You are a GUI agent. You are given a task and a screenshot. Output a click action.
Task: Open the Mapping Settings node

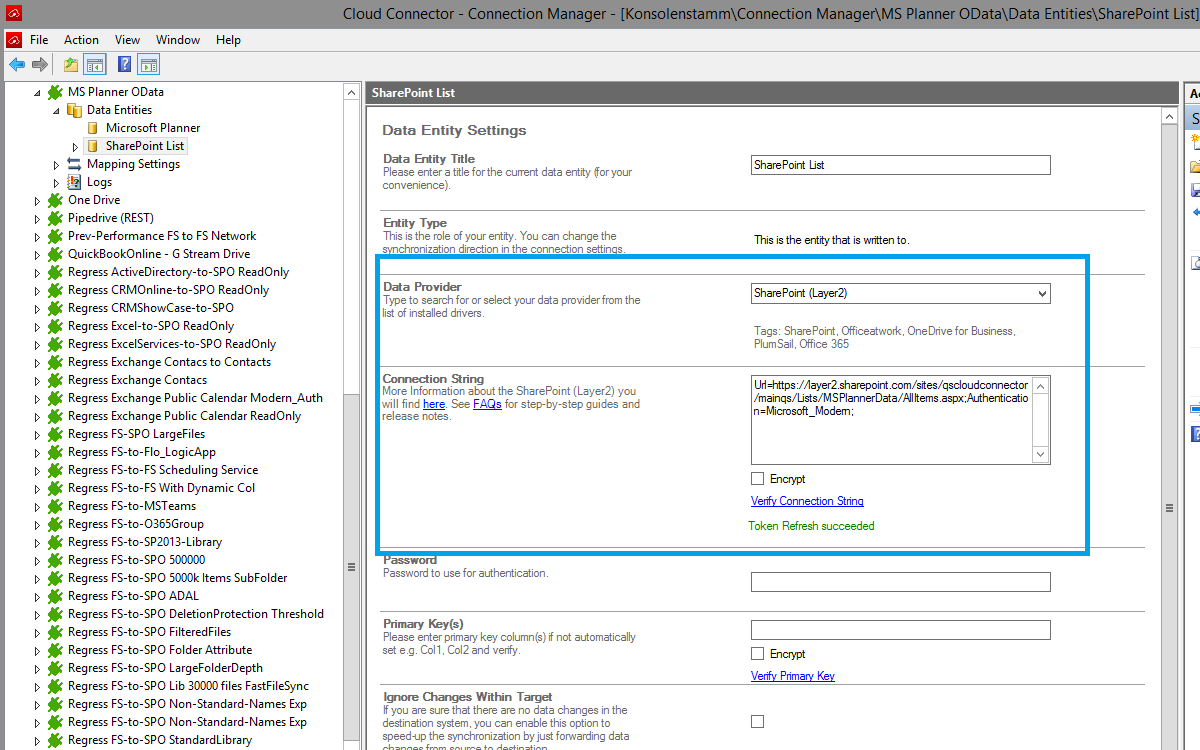click(x=133, y=164)
